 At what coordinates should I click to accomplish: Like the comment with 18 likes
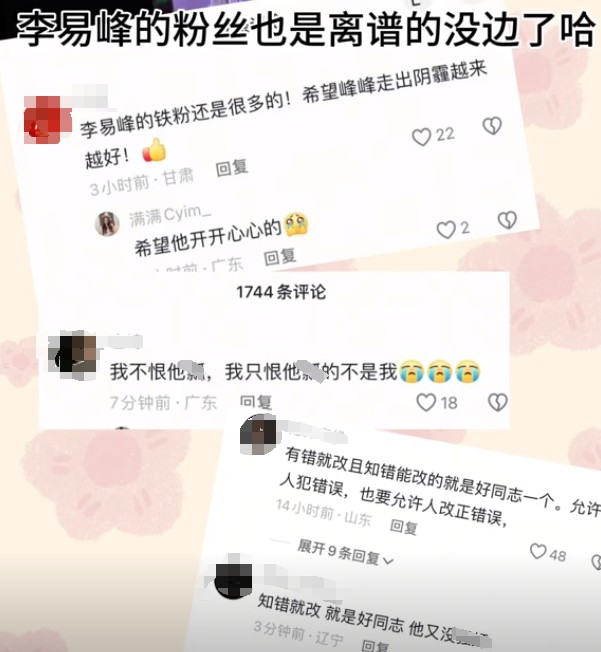point(426,403)
